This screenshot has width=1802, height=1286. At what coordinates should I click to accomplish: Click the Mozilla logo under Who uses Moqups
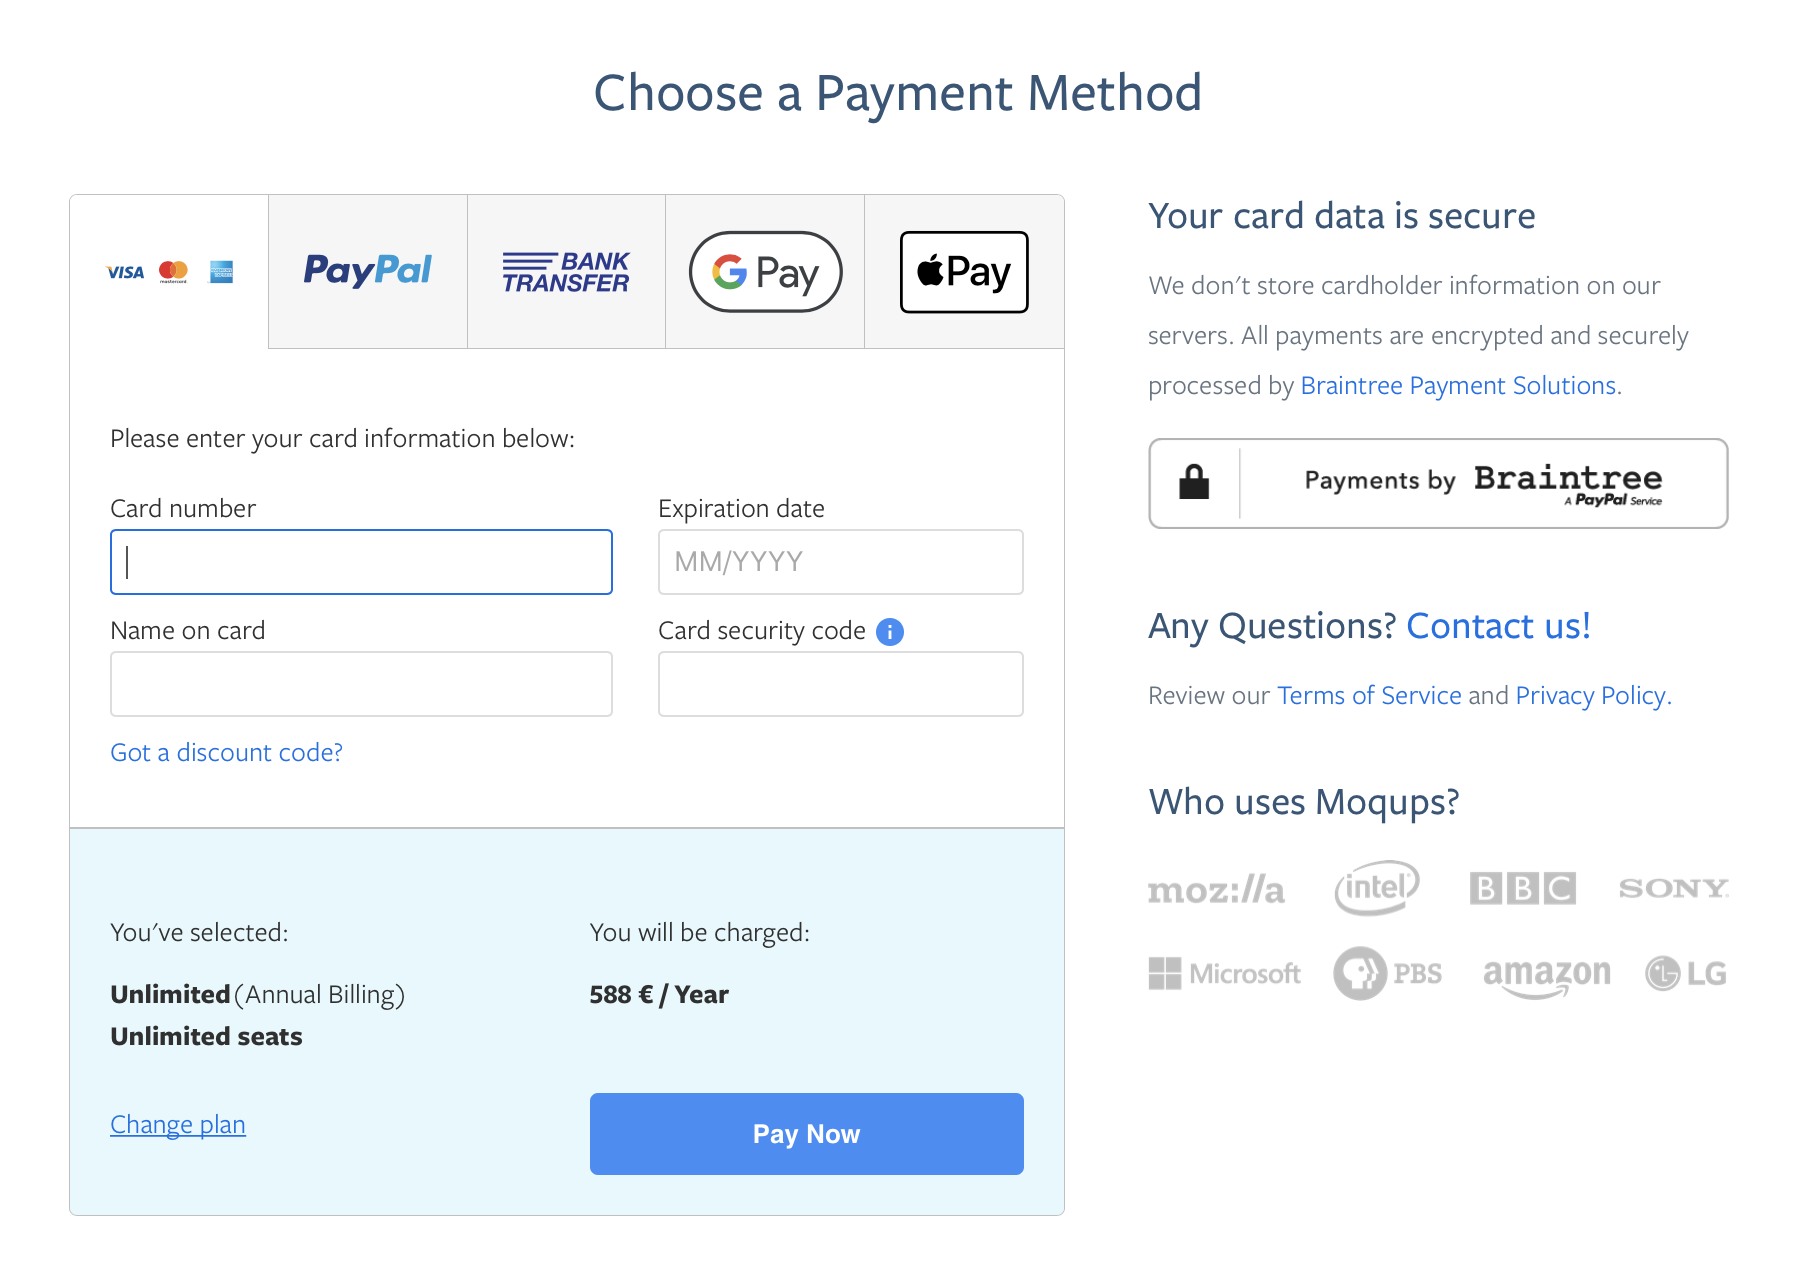pyautogui.click(x=1216, y=888)
